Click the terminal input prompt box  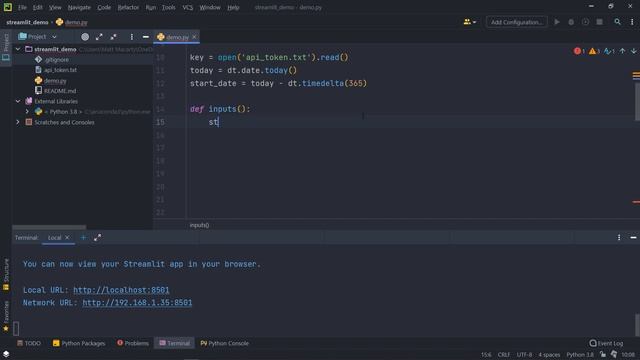pos(16,328)
